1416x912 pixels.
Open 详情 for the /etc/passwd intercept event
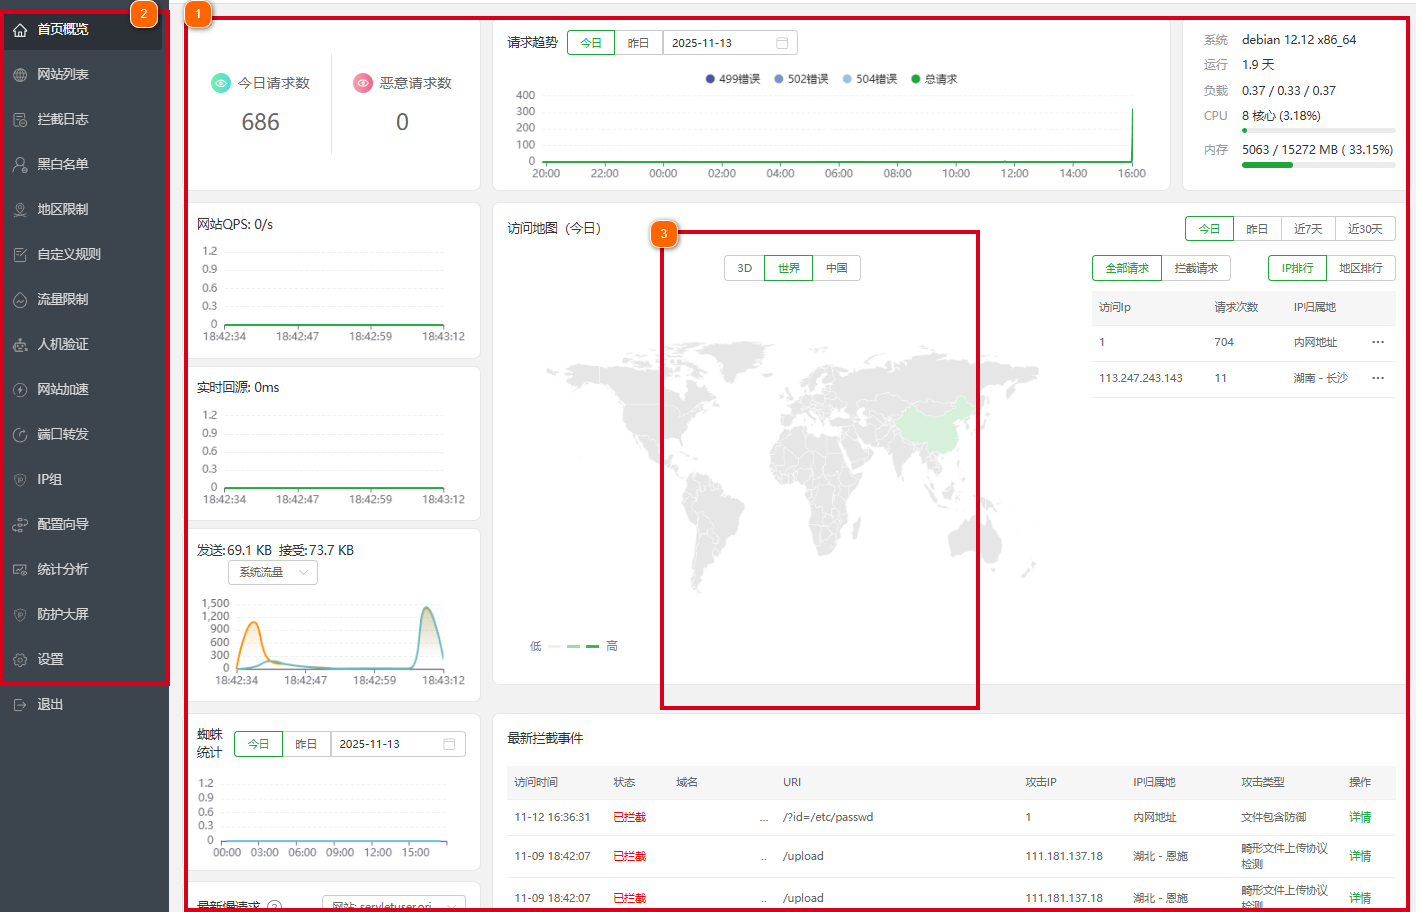coord(1360,817)
